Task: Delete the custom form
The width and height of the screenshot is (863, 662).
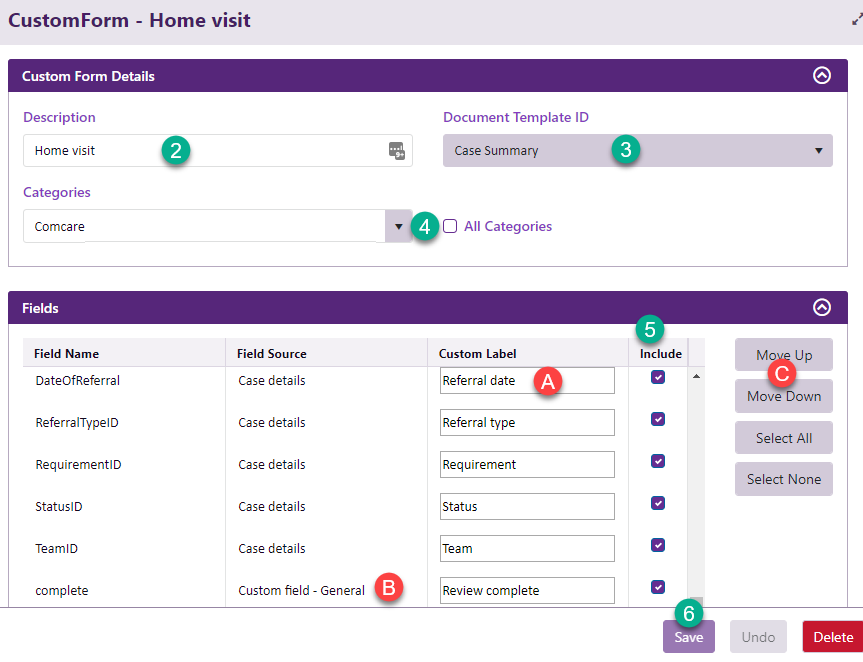Action: pos(832,637)
